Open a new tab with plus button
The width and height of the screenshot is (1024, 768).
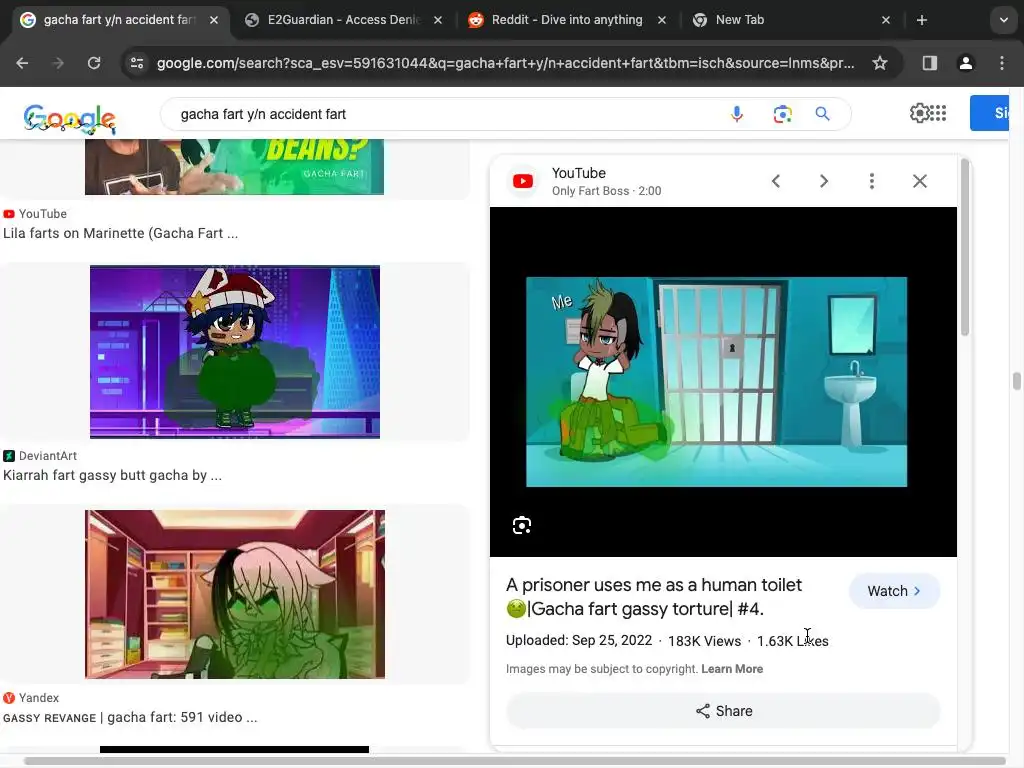coord(921,20)
